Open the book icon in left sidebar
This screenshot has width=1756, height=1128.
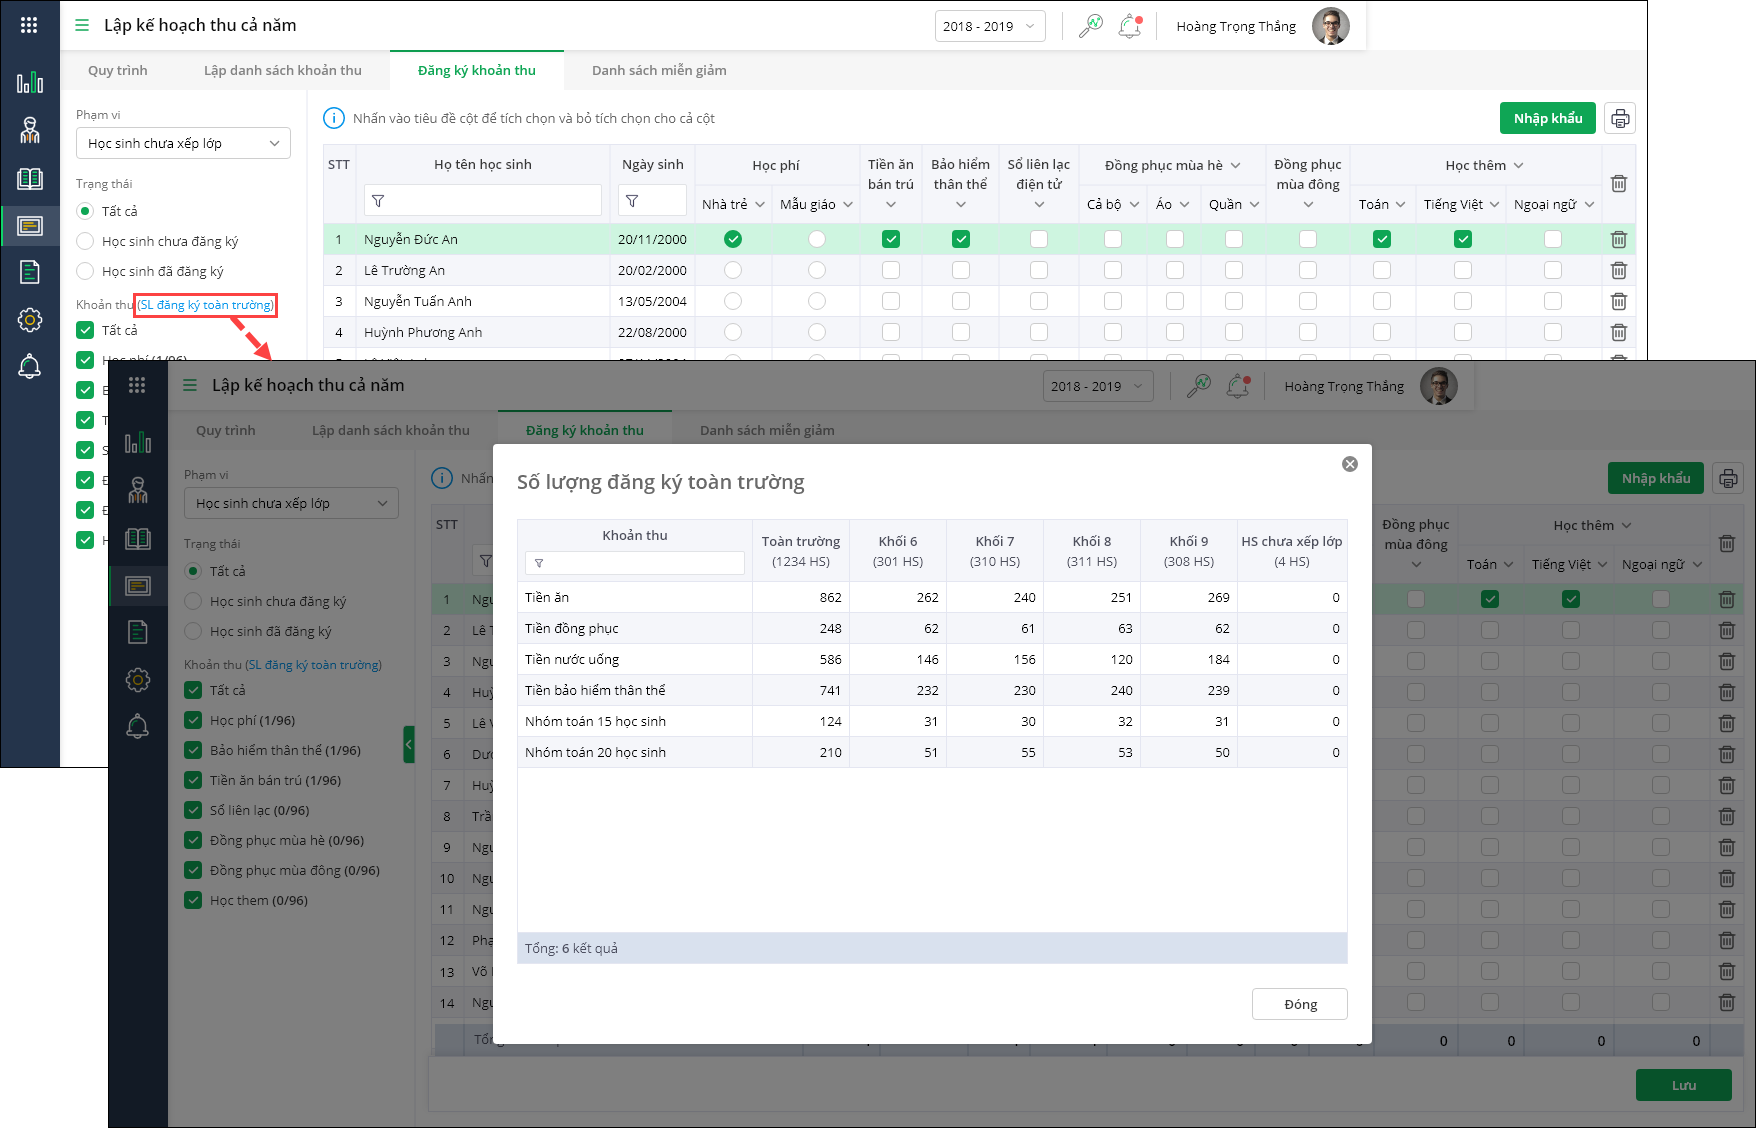coord(30,178)
